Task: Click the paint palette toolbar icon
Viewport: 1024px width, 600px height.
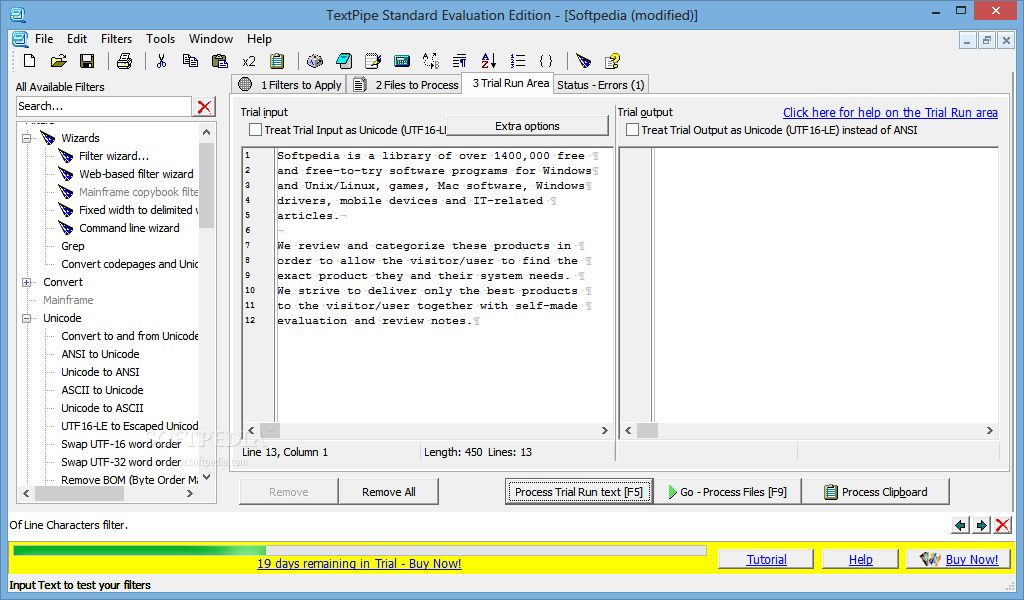Action: coord(315,61)
